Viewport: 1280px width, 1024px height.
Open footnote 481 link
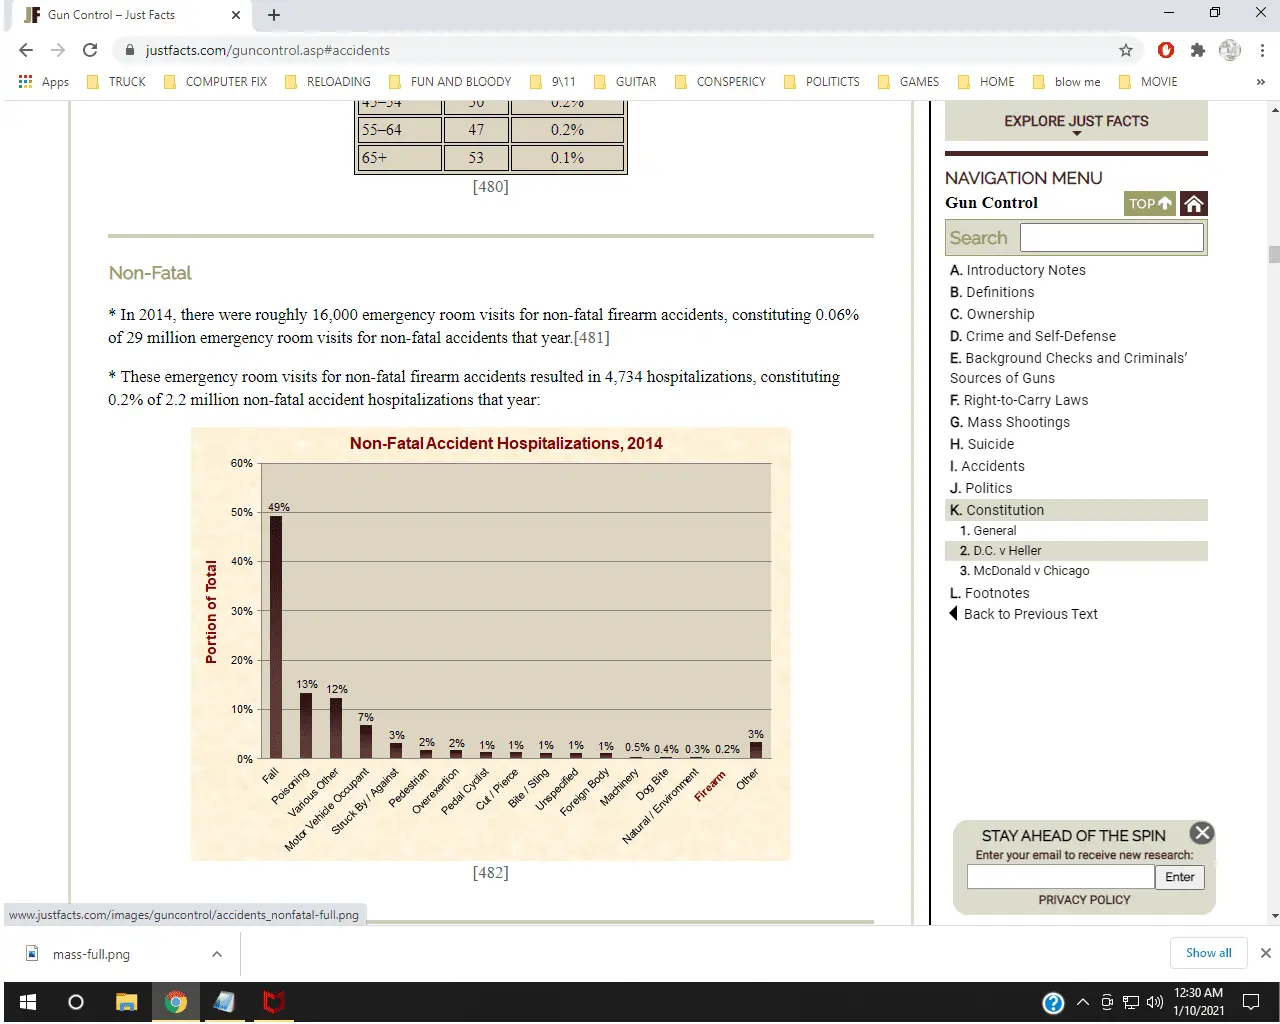591,338
